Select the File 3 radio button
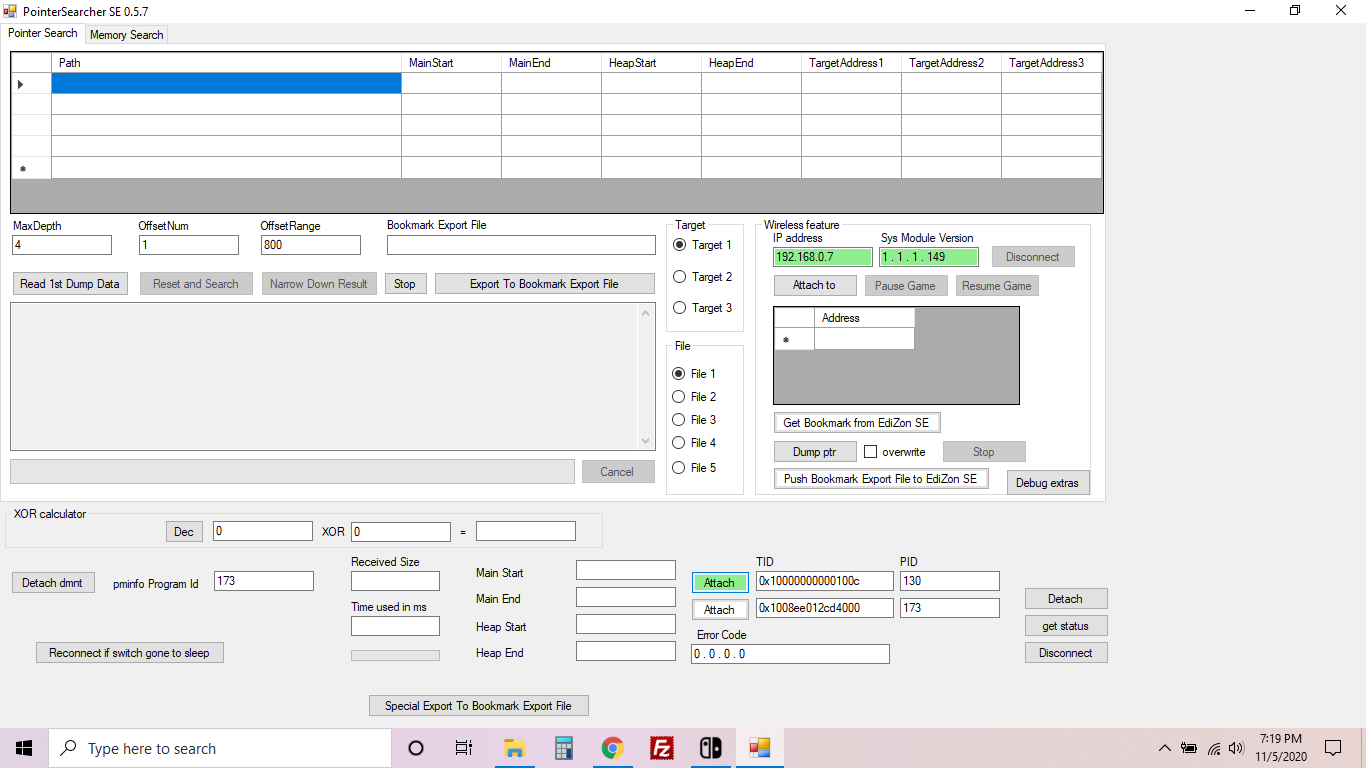The height and width of the screenshot is (768, 1366). coord(679,420)
